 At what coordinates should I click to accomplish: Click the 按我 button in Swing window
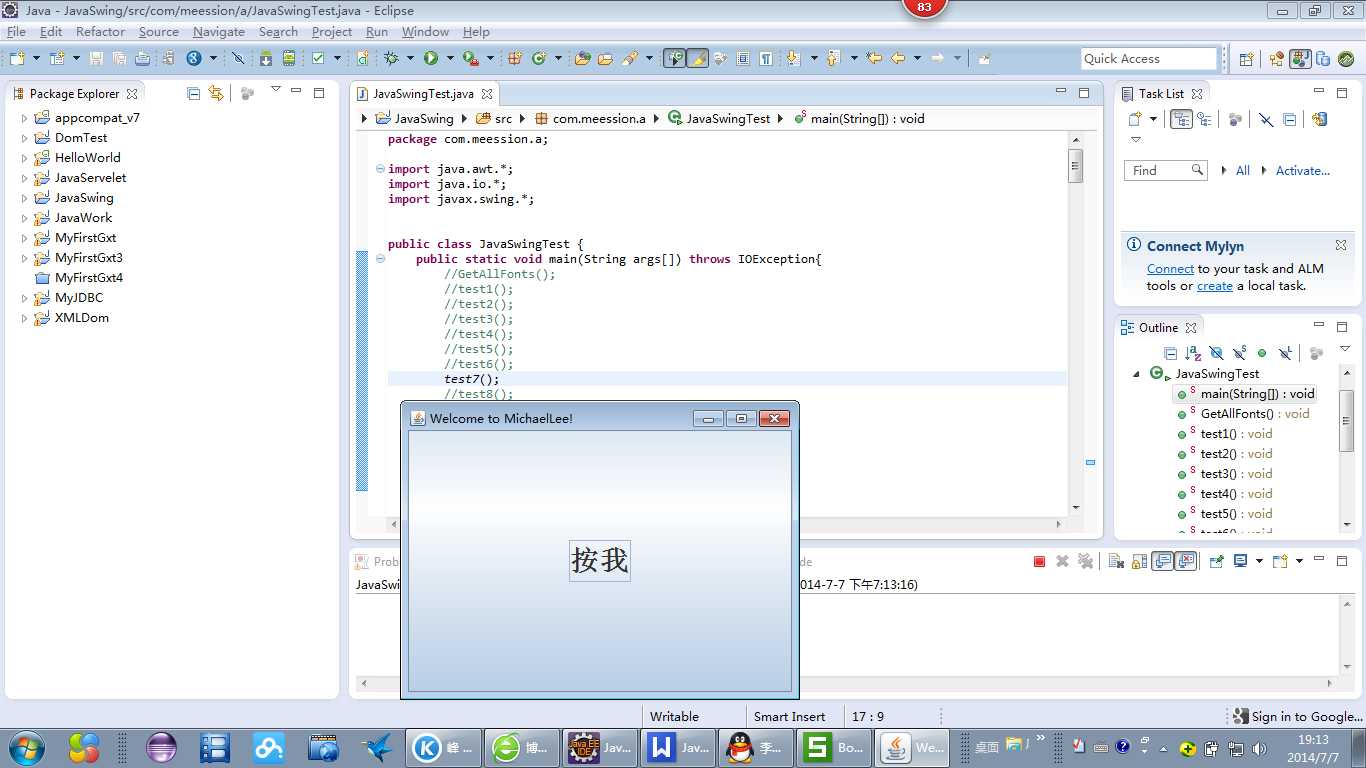[x=600, y=561]
